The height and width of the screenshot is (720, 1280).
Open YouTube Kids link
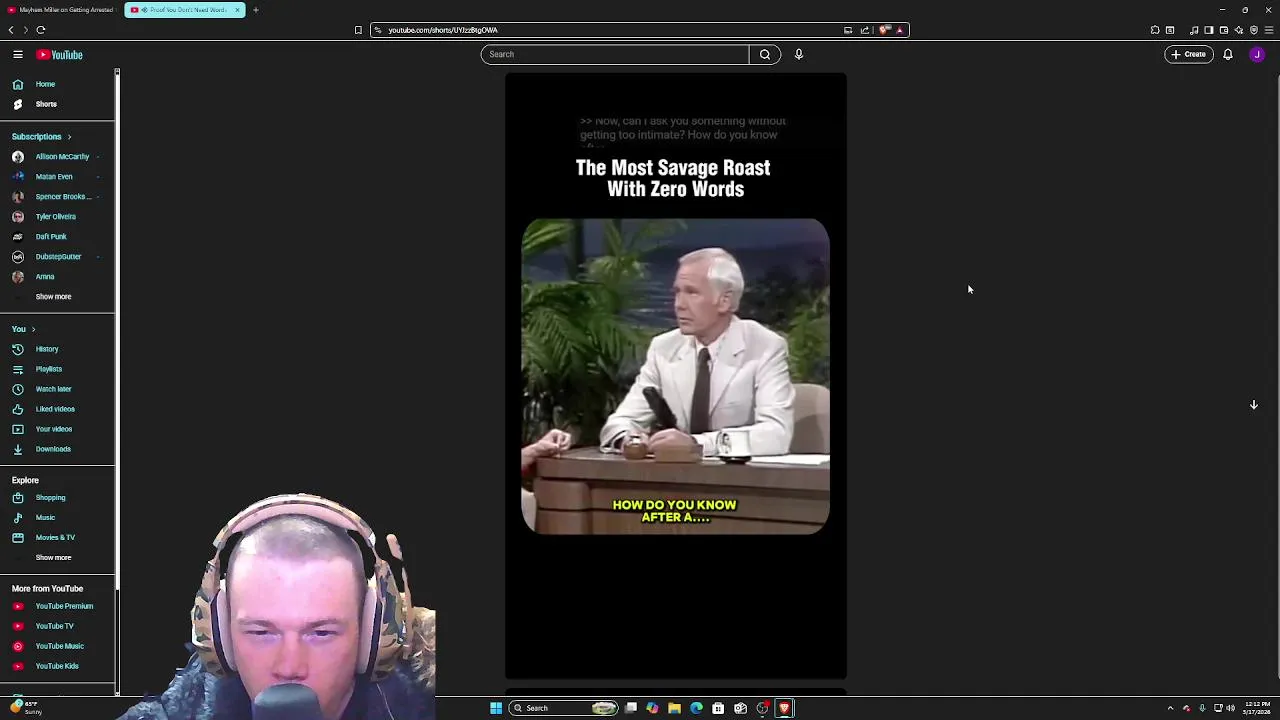[x=57, y=666]
